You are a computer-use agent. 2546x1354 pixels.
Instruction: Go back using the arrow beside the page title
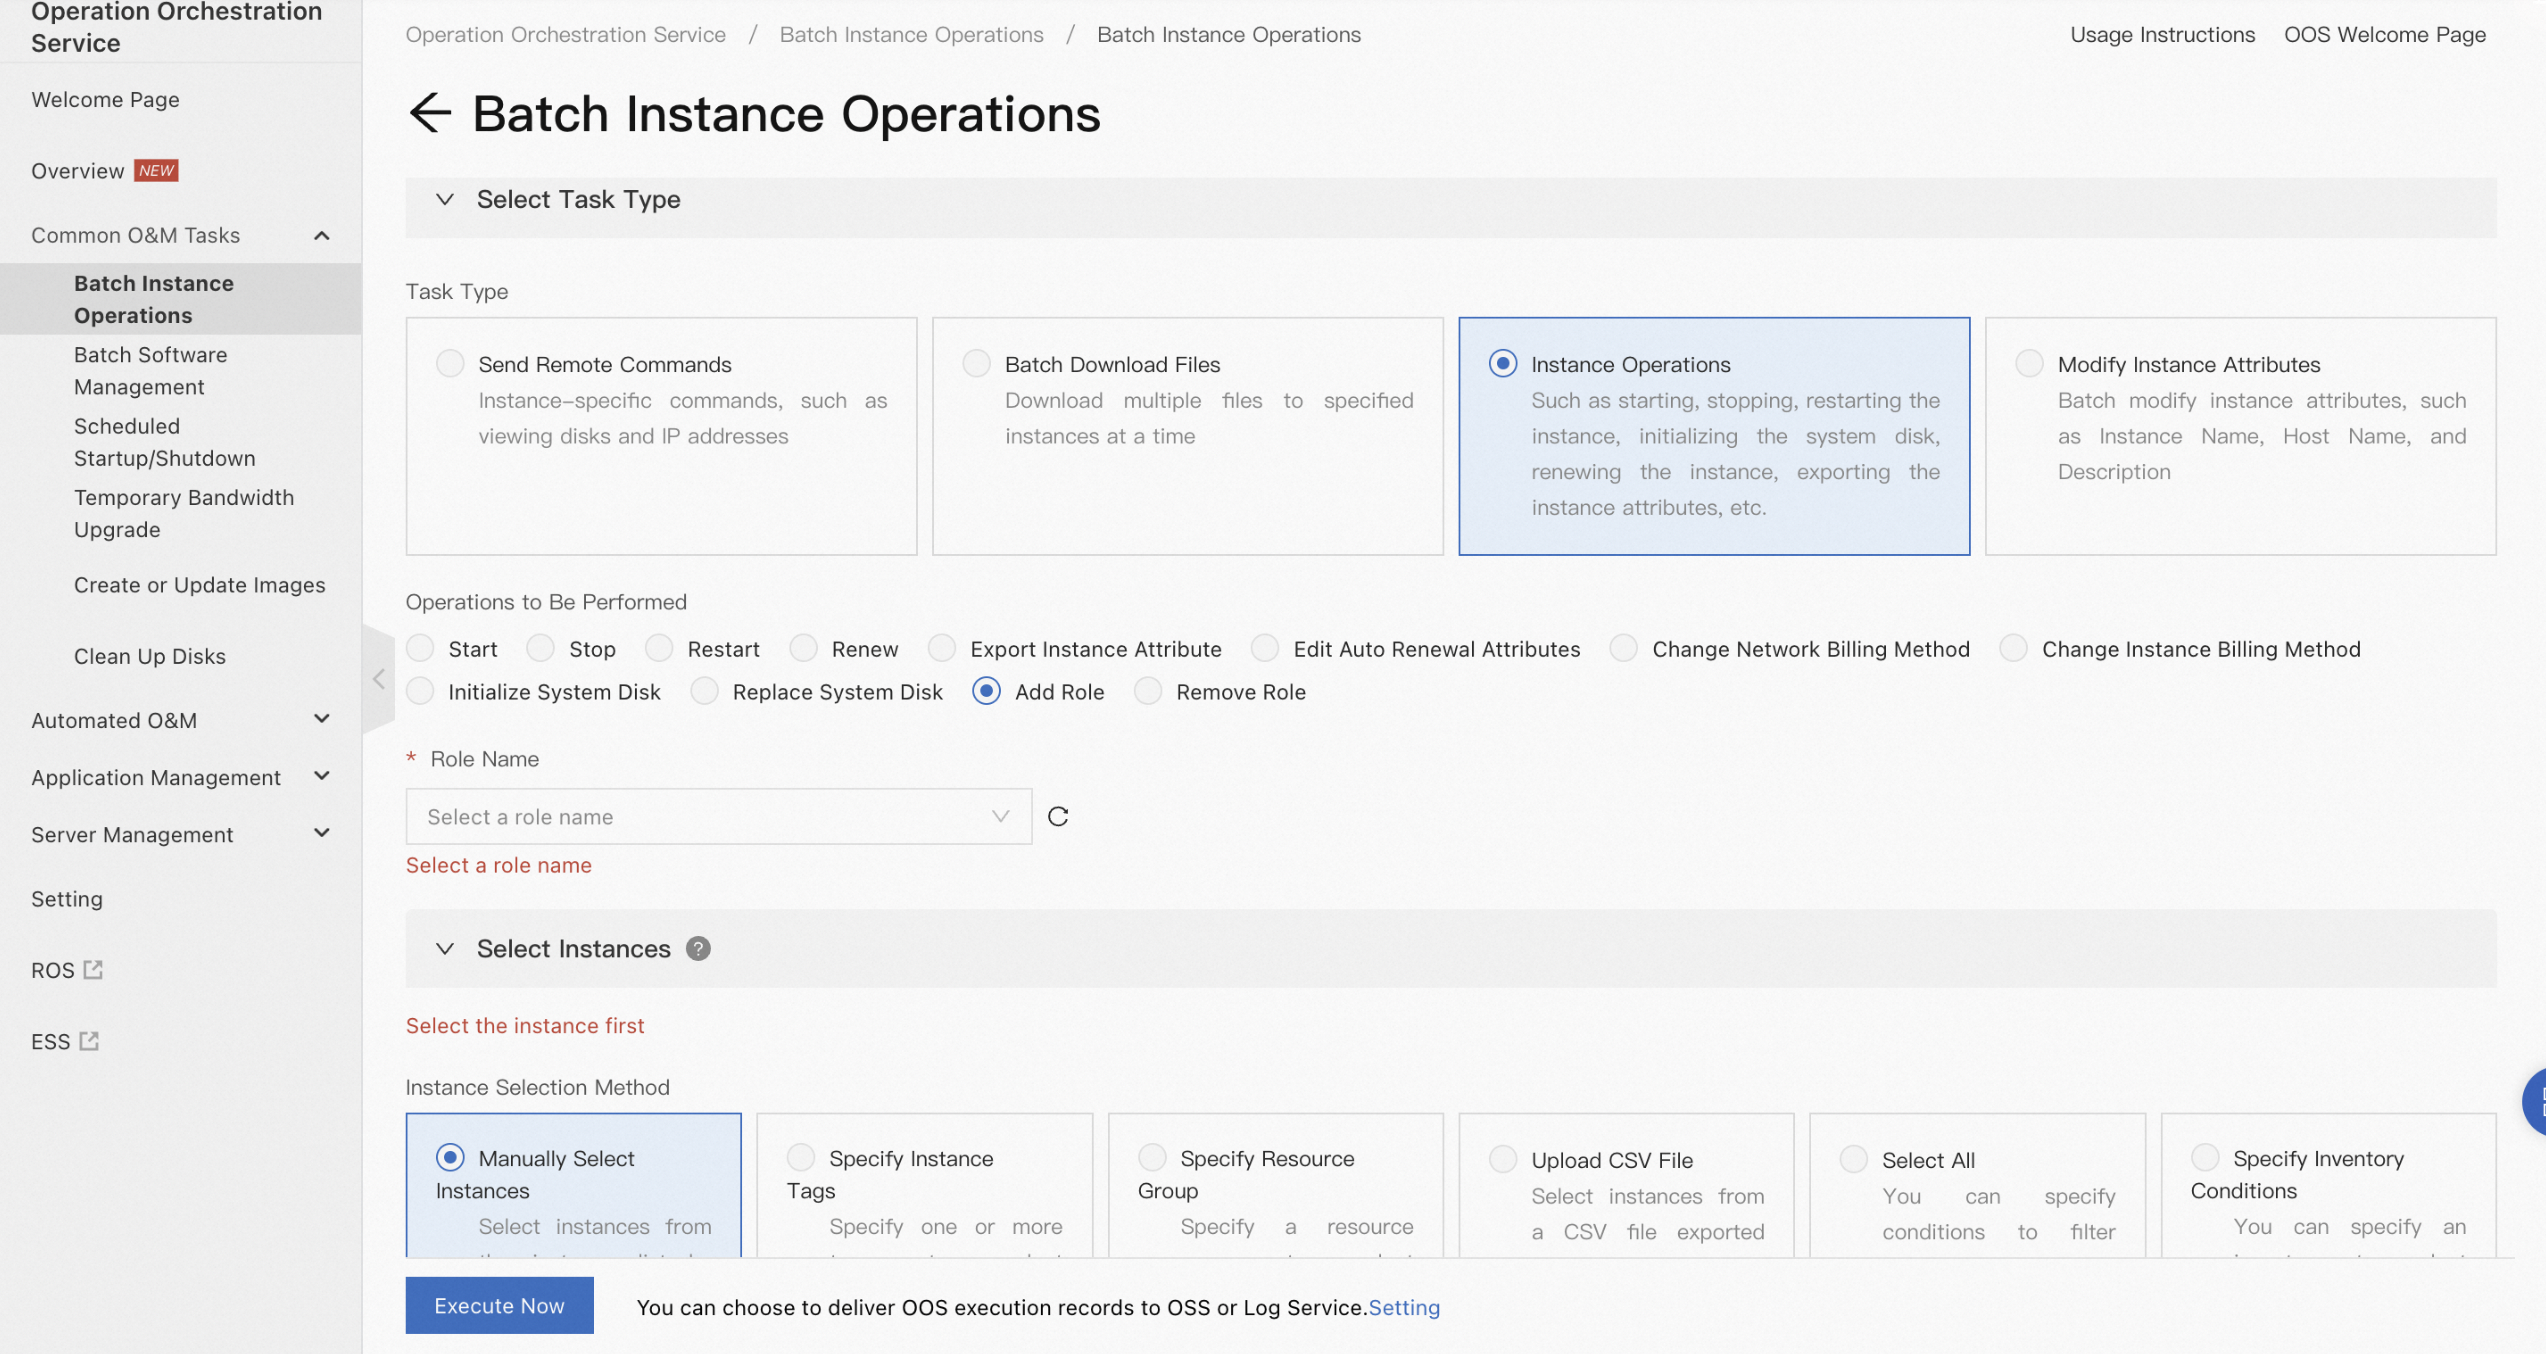coord(430,113)
